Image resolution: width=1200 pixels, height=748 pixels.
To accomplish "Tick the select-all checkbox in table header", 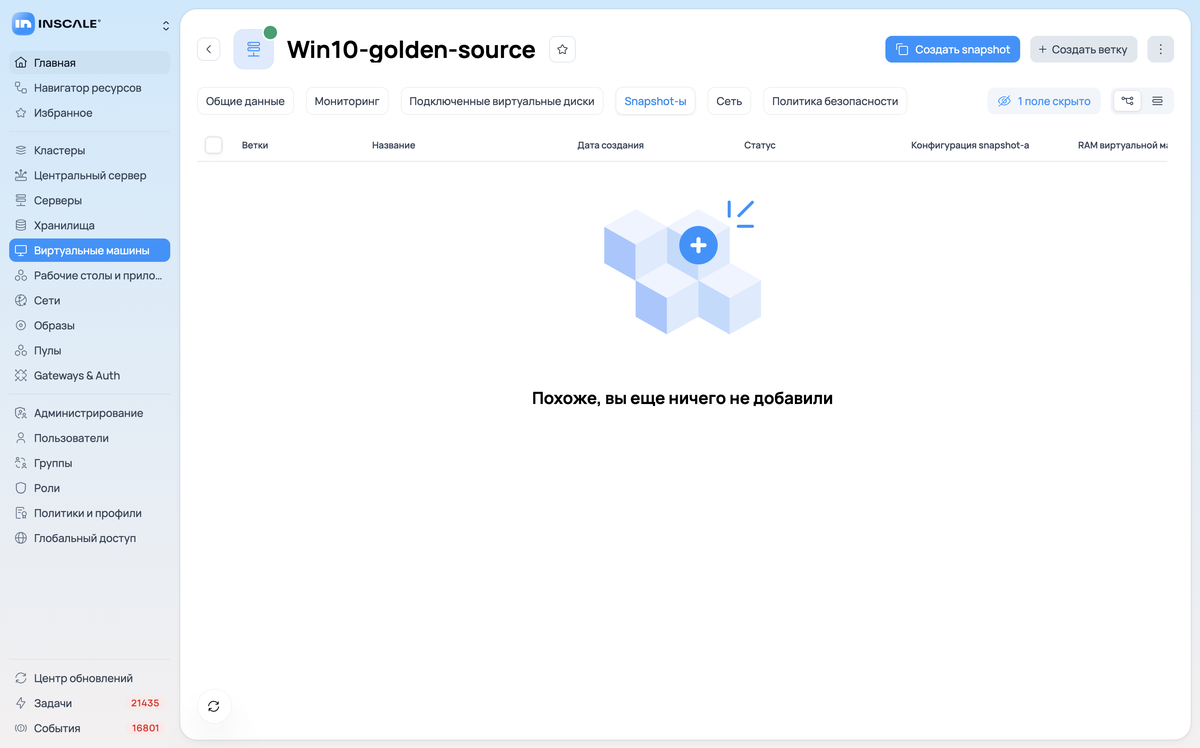I will pos(213,145).
